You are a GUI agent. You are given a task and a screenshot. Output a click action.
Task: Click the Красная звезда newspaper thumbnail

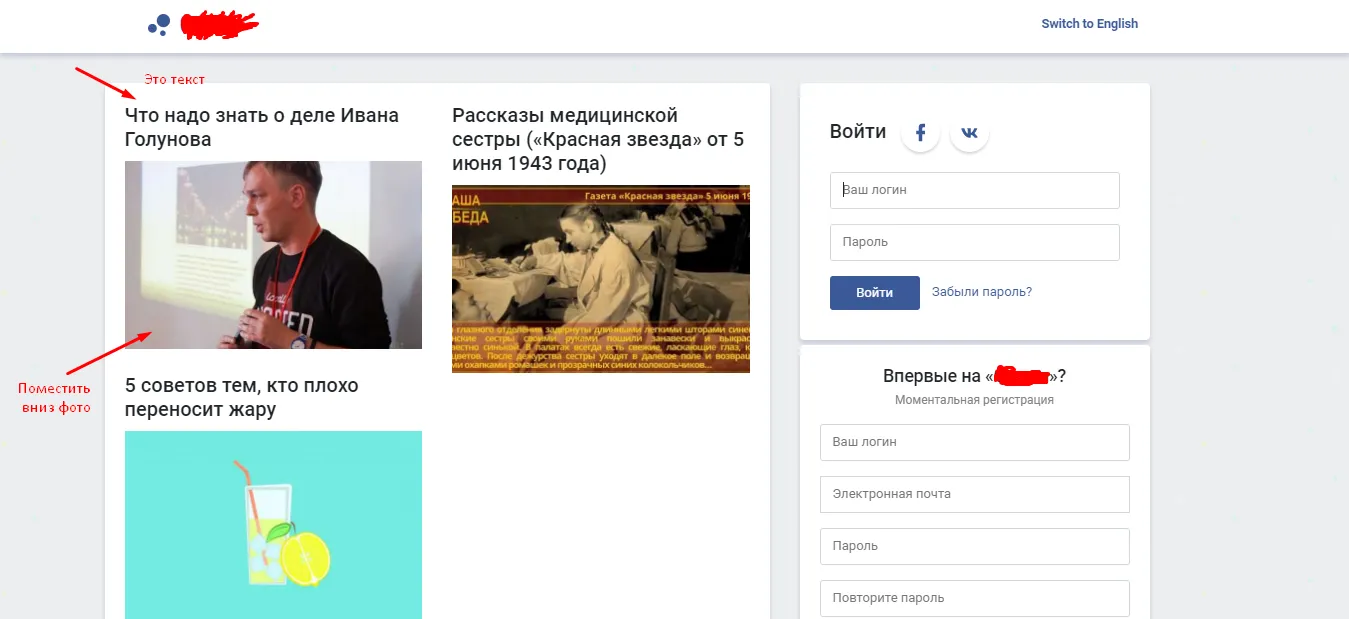coord(601,279)
